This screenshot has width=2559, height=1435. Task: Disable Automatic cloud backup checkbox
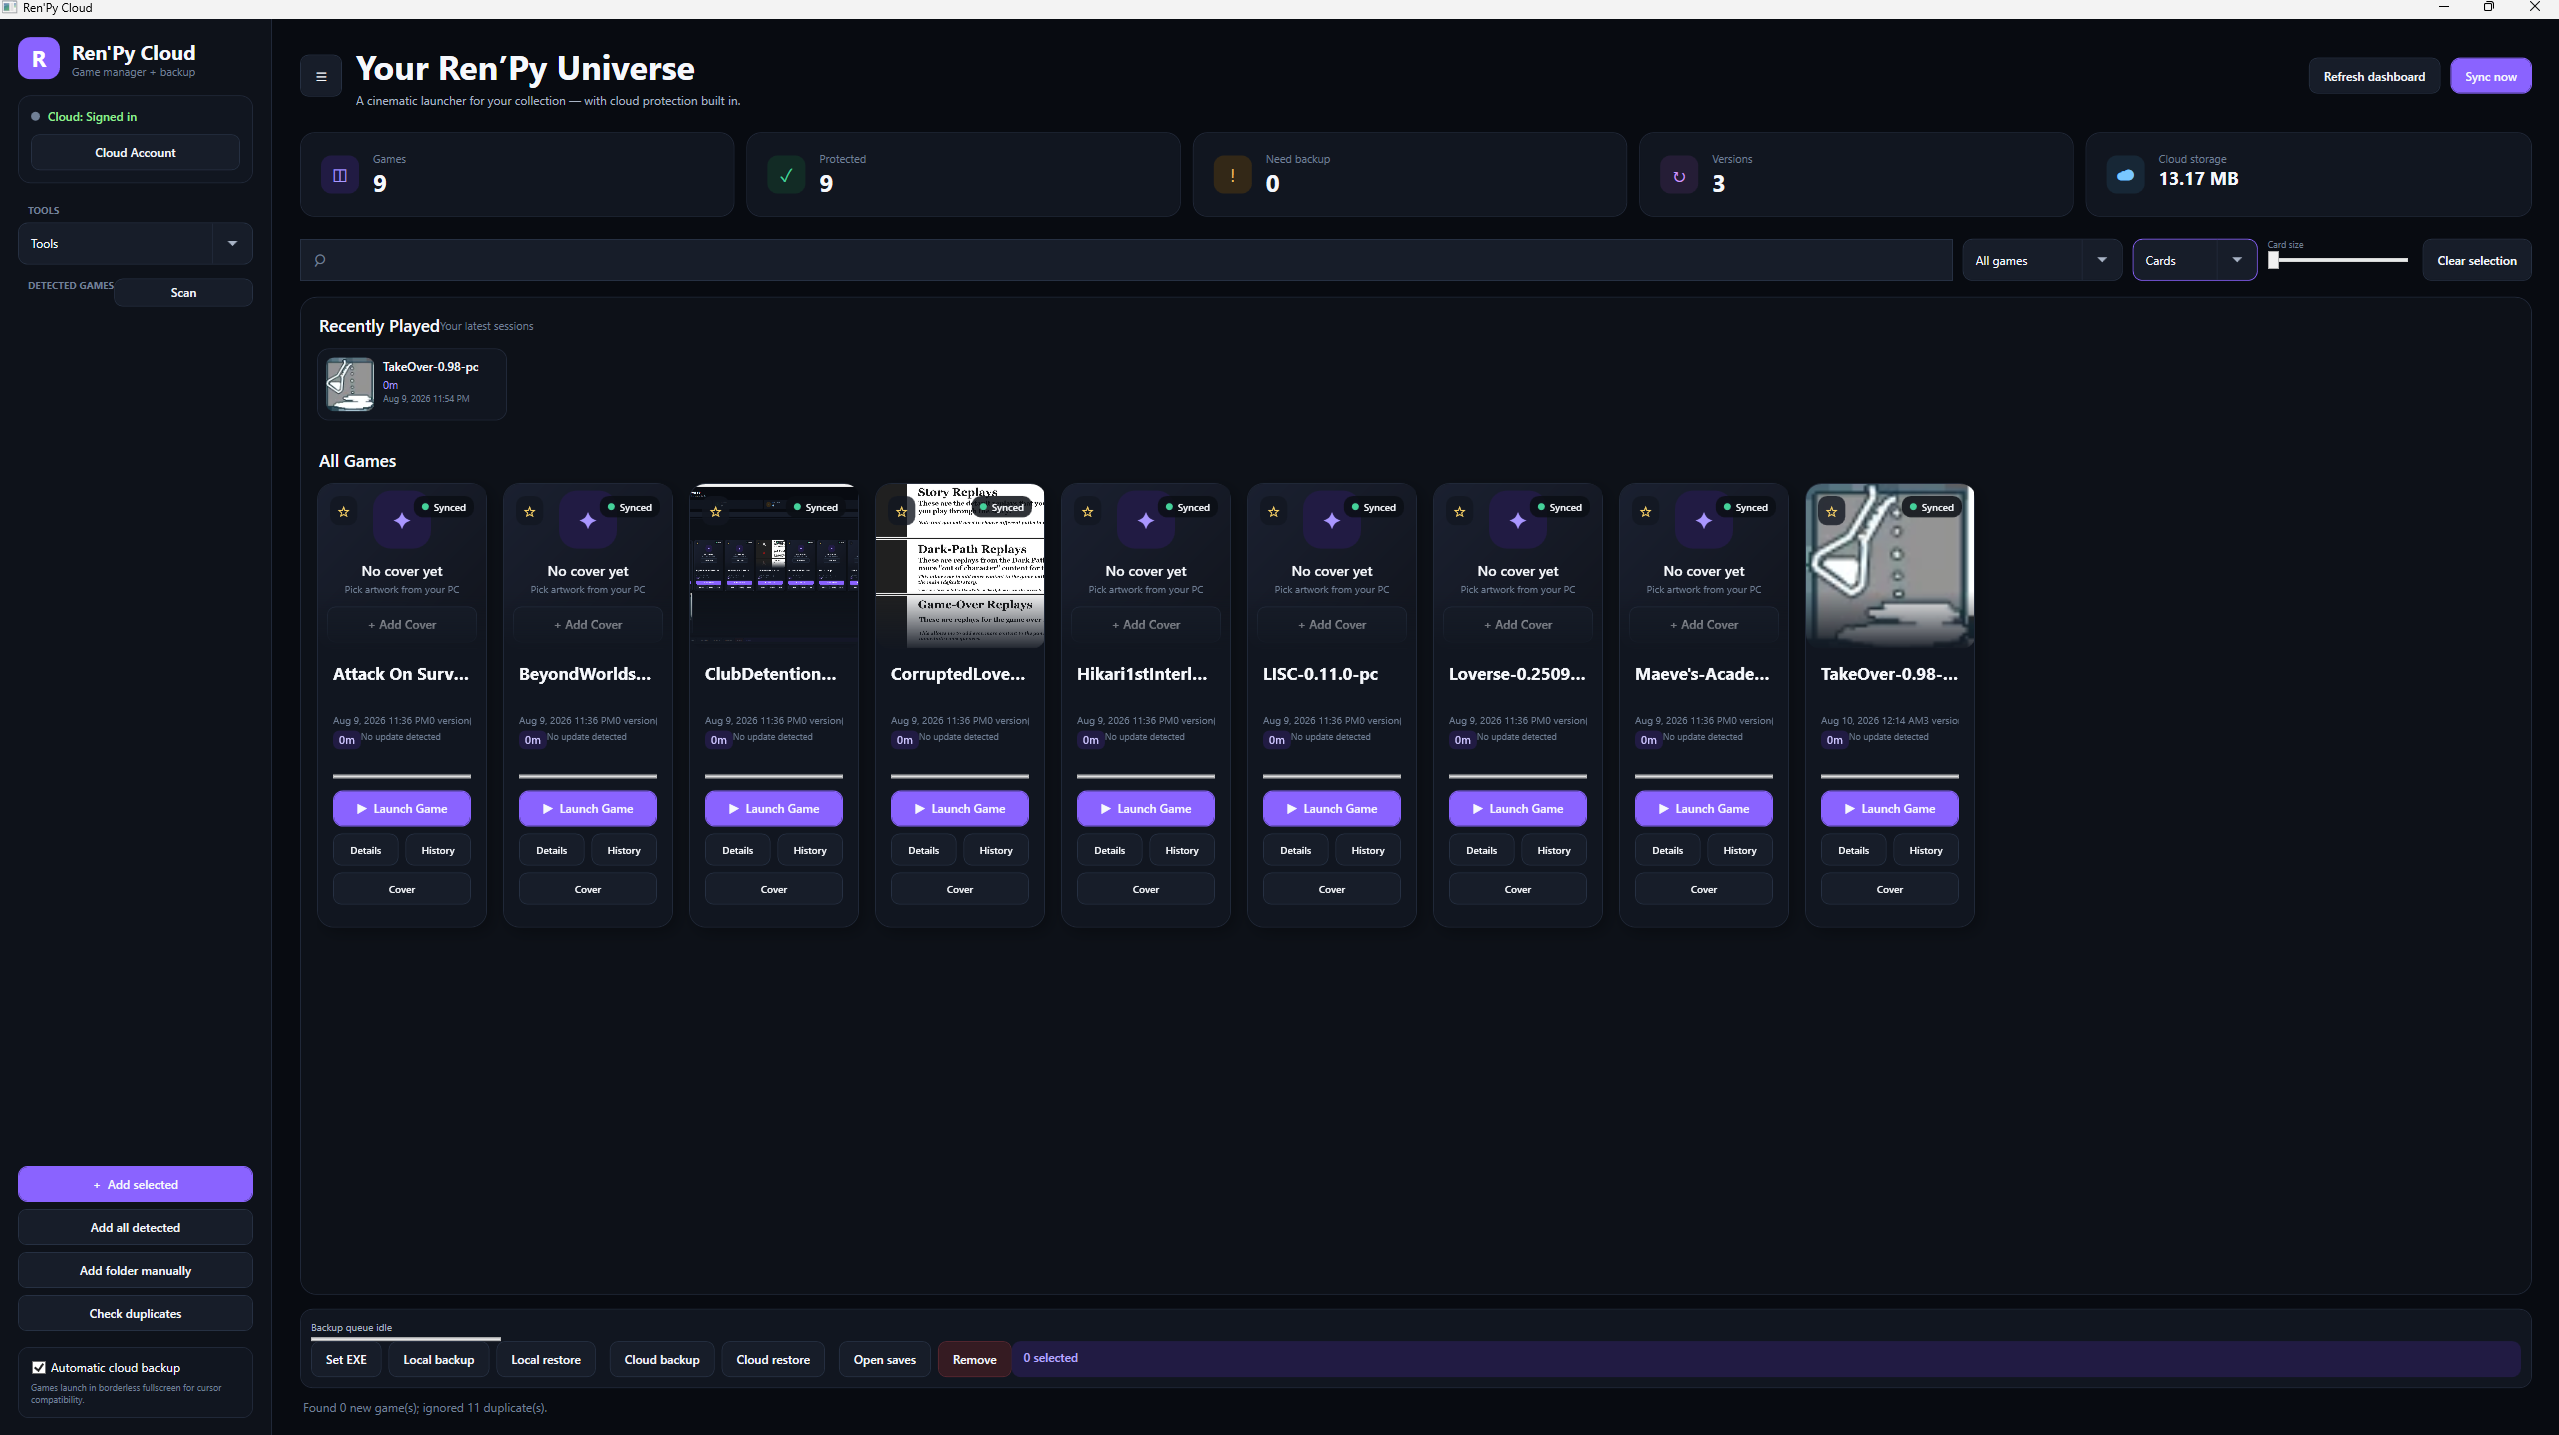(x=39, y=1367)
